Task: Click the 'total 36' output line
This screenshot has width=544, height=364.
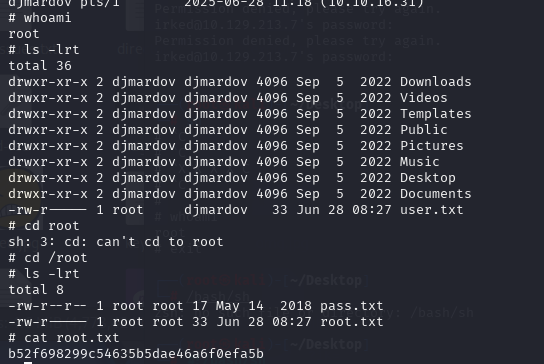Action: pyautogui.click(x=40, y=66)
